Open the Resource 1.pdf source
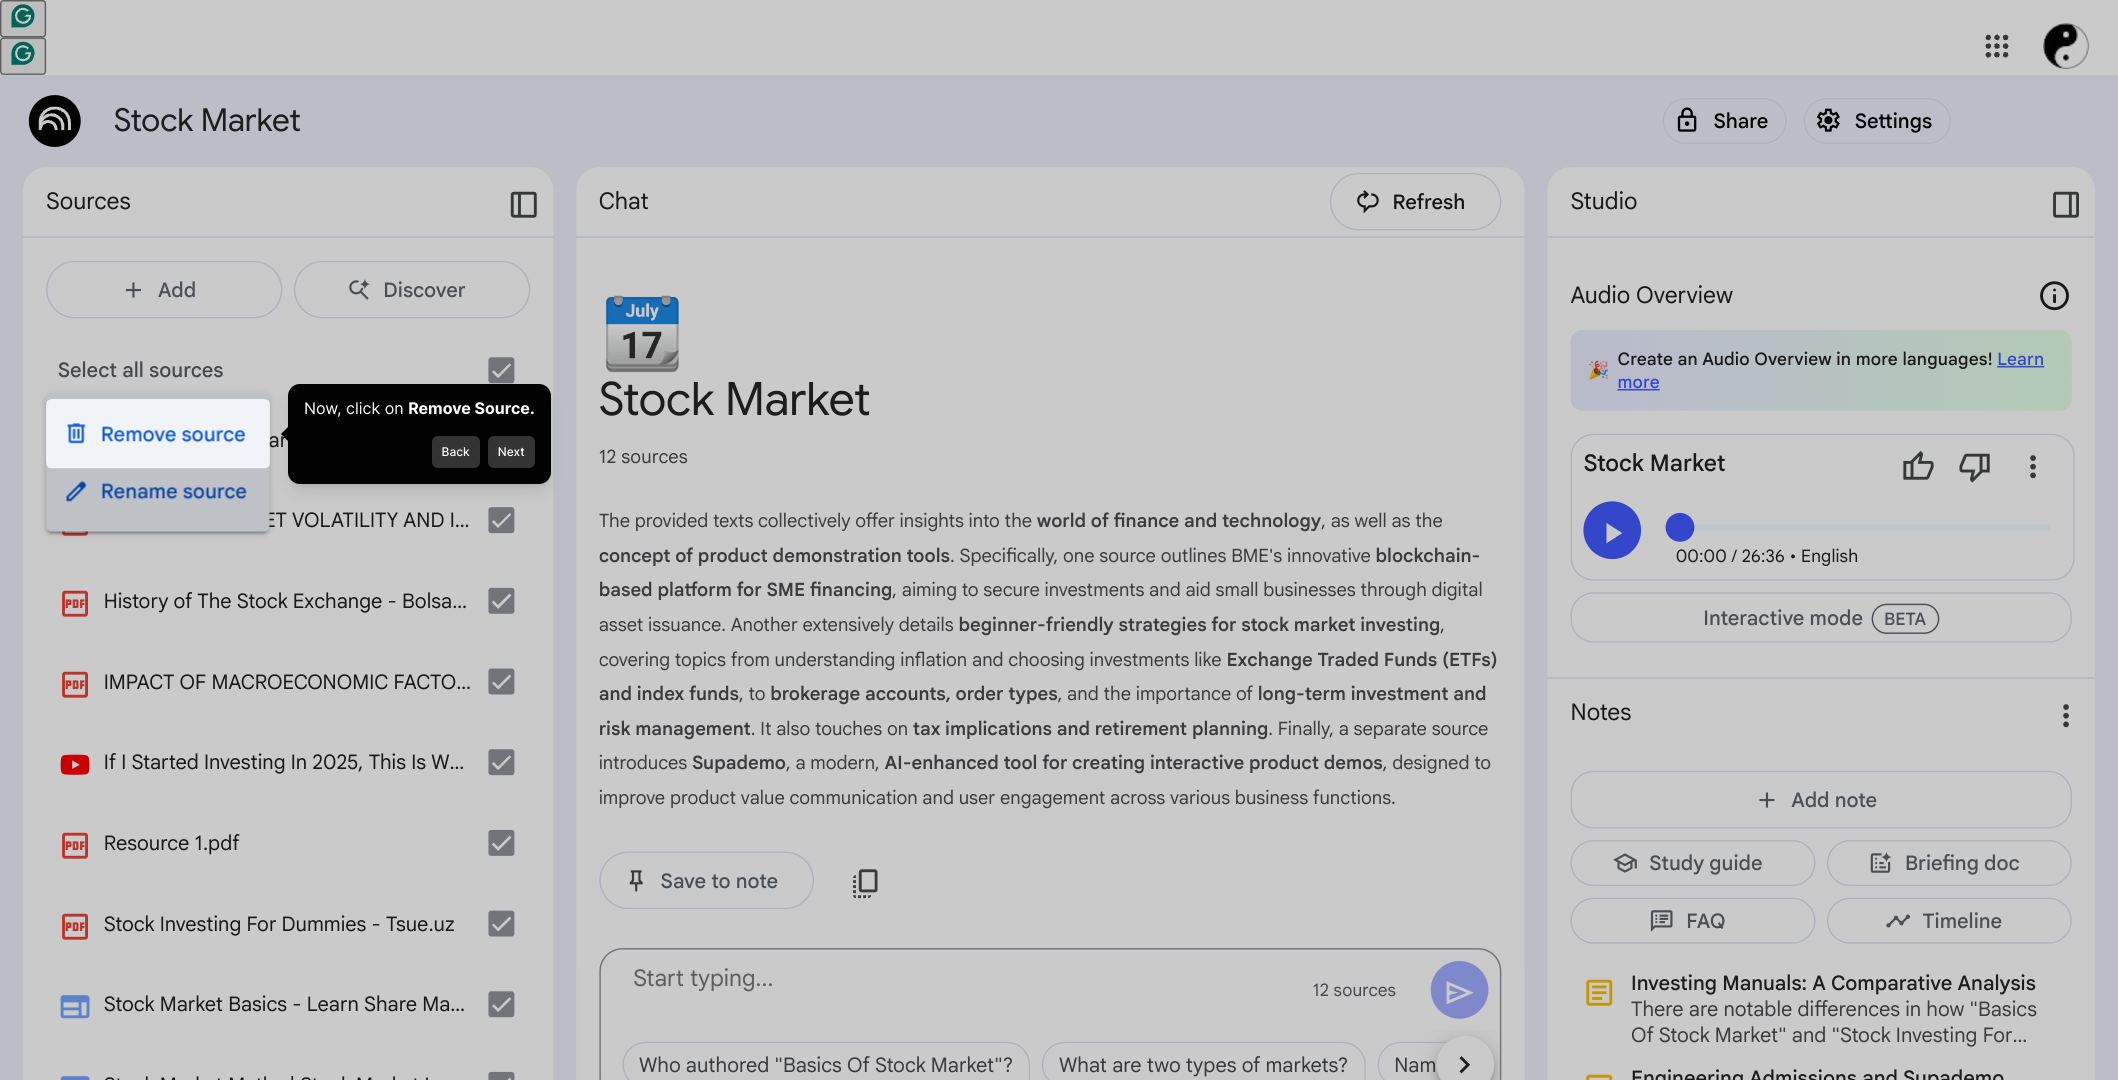This screenshot has height=1080, width=2118. coord(171,843)
